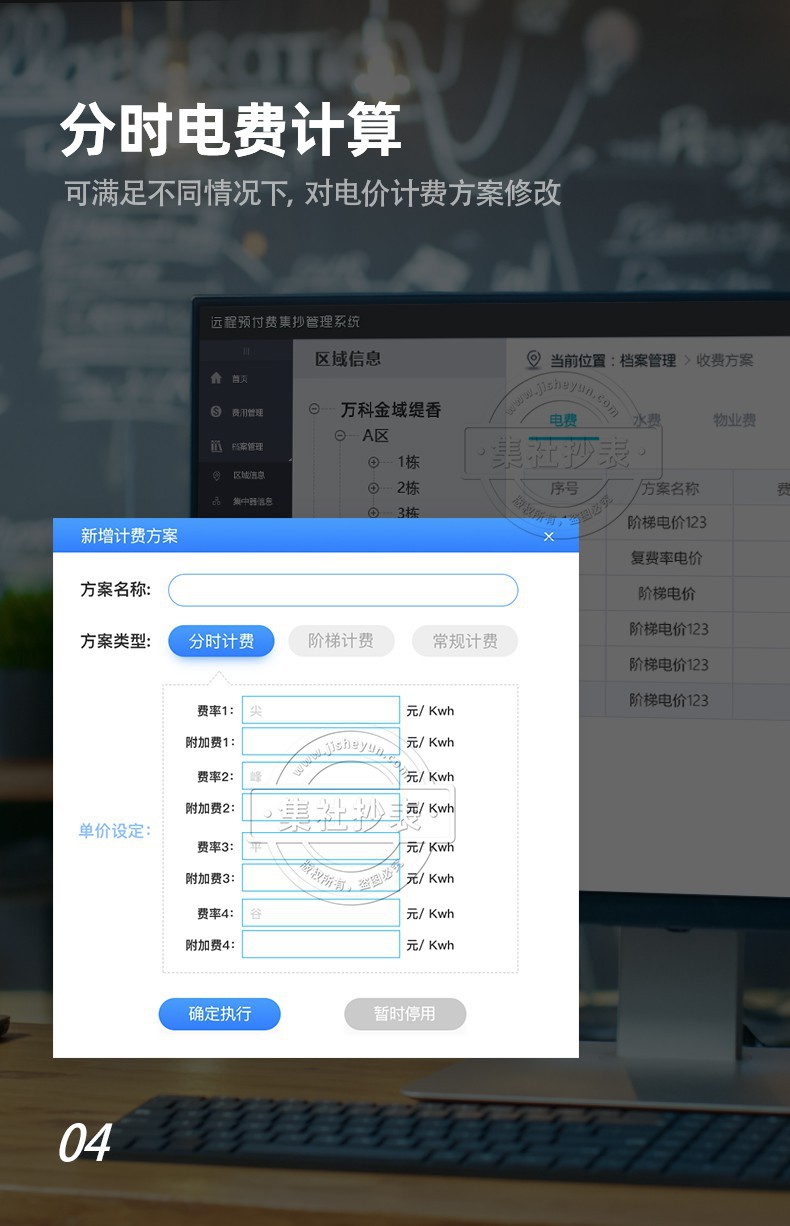
Task: Open concentrator information via its icon
Action: click(x=217, y=501)
